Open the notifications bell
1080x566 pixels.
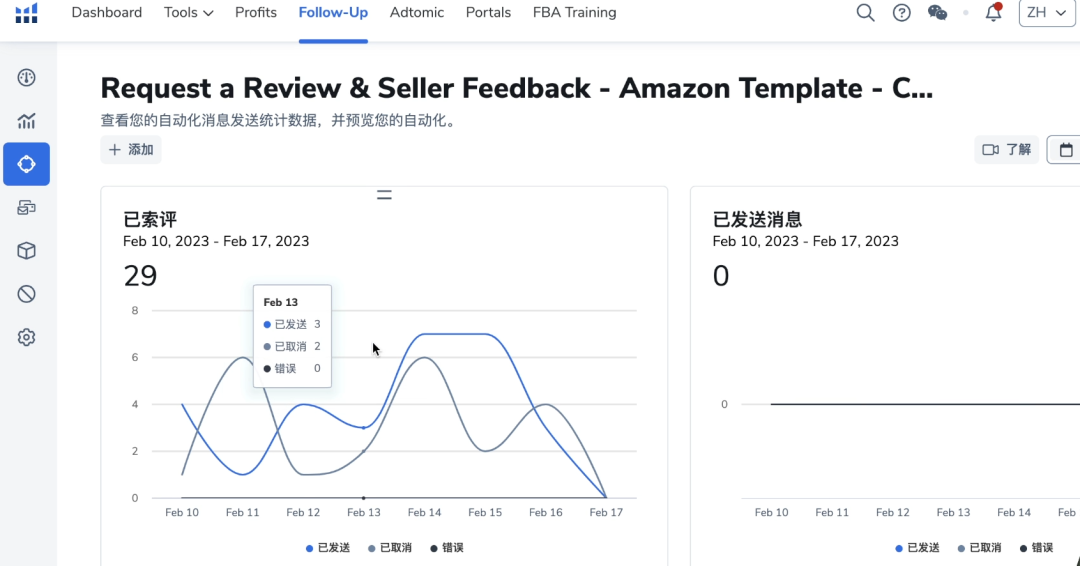(993, 13)
